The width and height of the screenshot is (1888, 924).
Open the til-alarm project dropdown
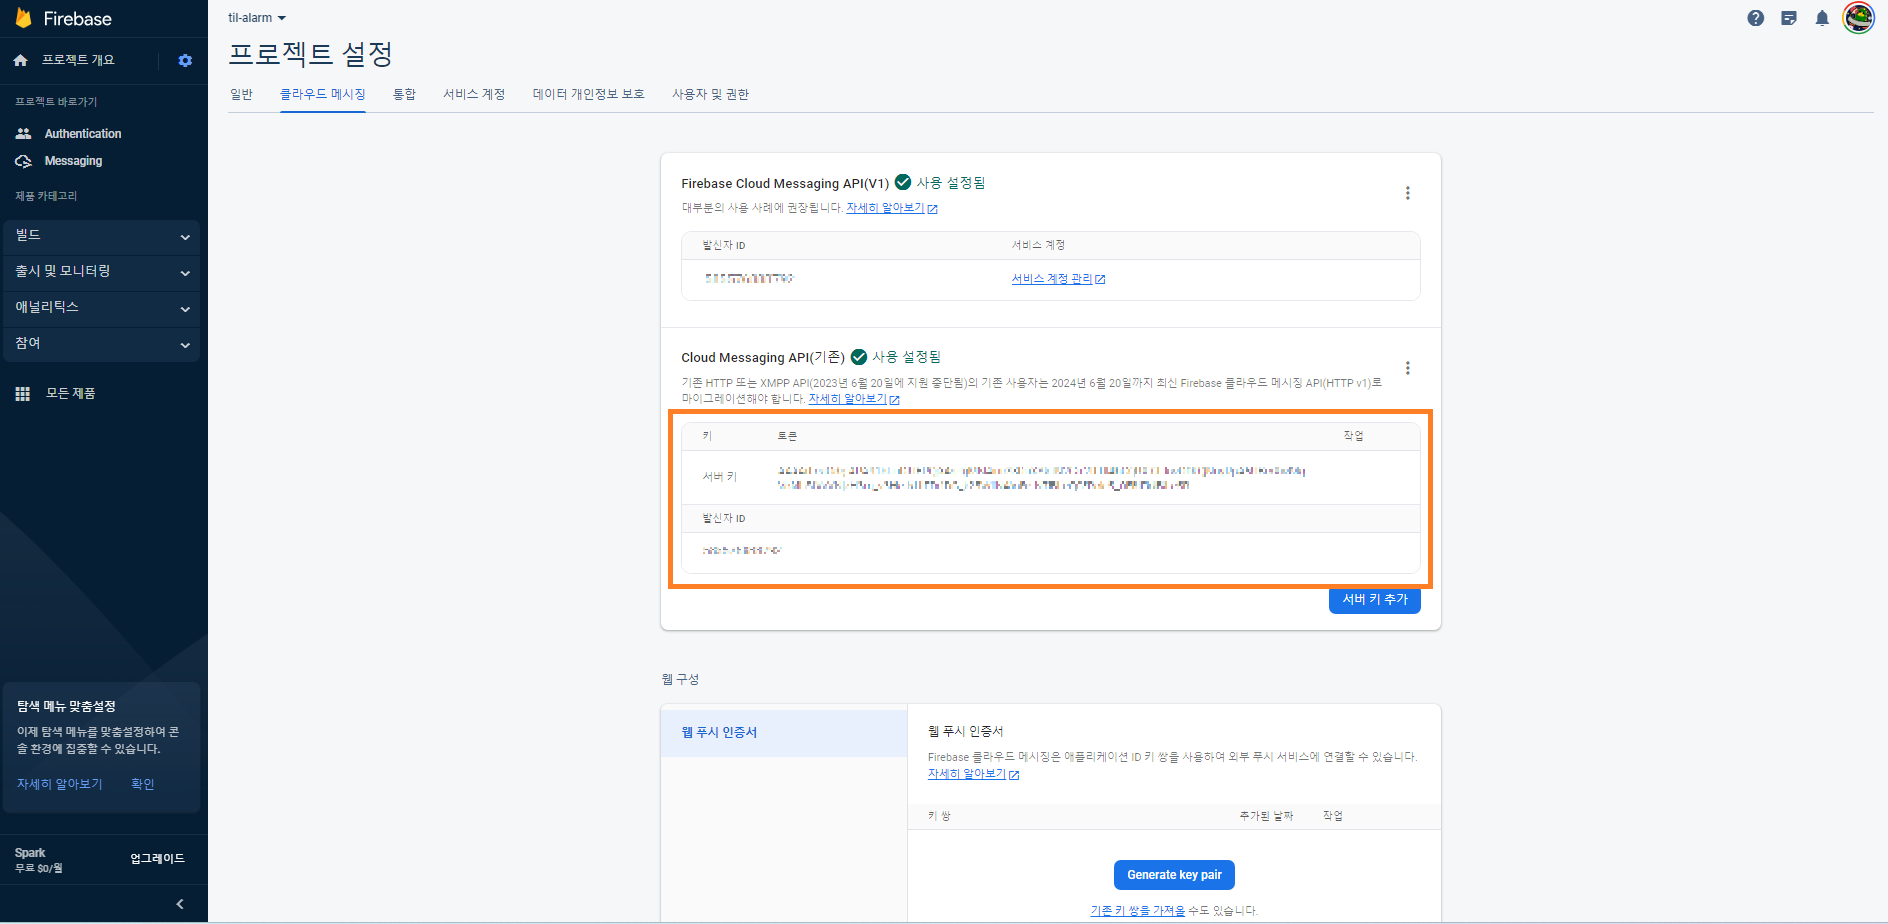[257, 18]
